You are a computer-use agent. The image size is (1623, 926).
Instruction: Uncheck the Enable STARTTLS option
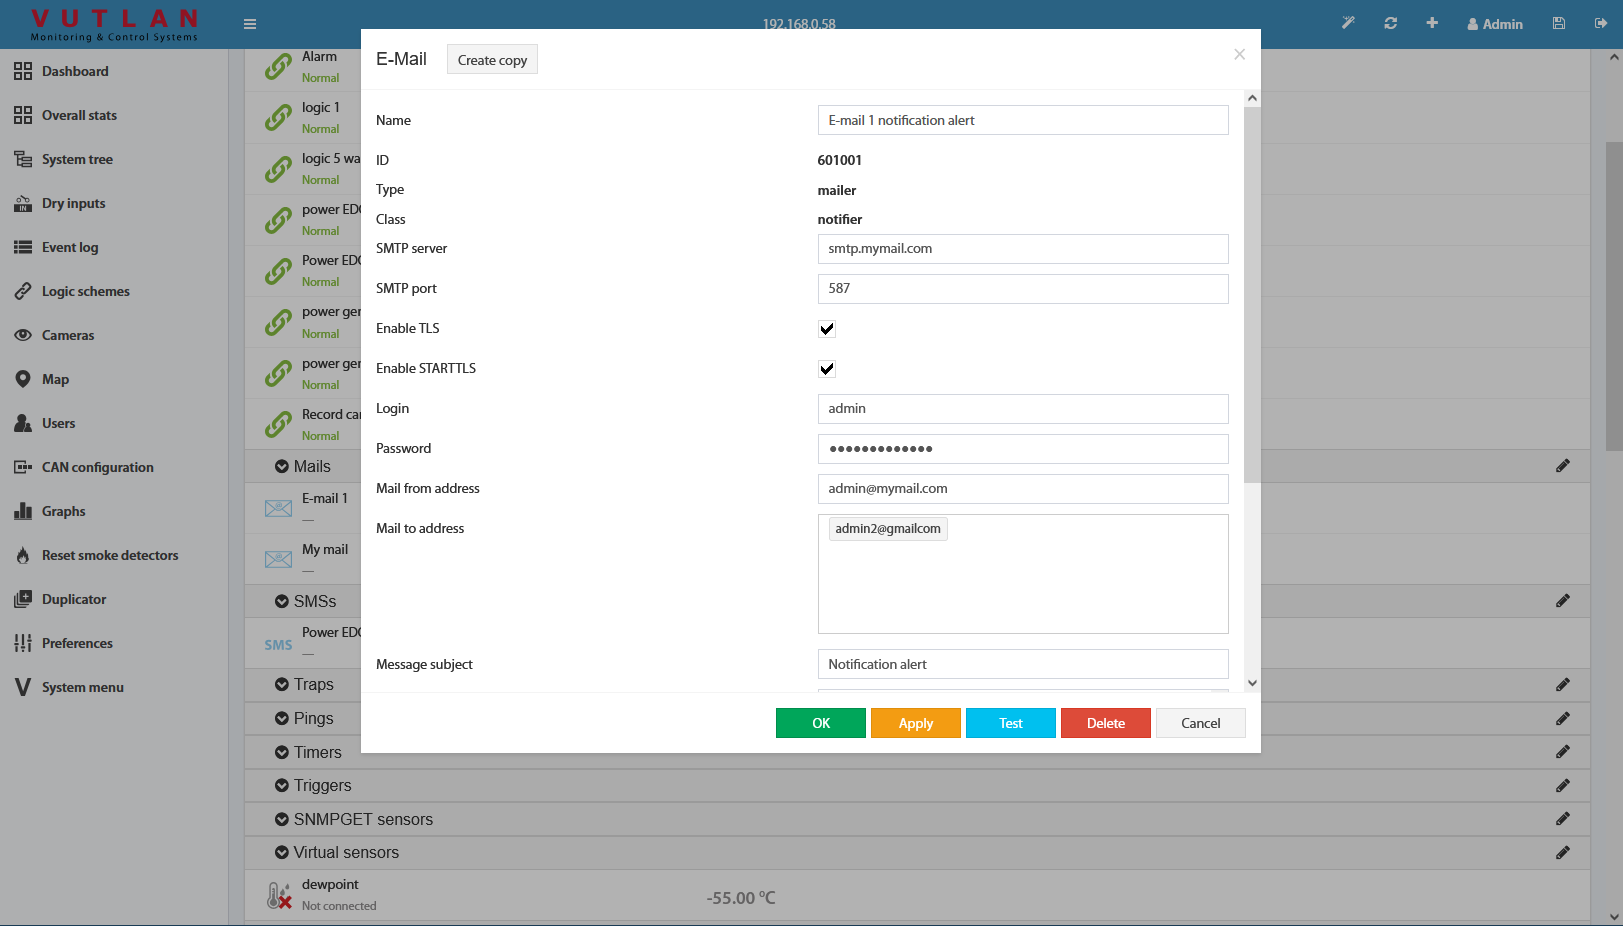coord(826,368)
